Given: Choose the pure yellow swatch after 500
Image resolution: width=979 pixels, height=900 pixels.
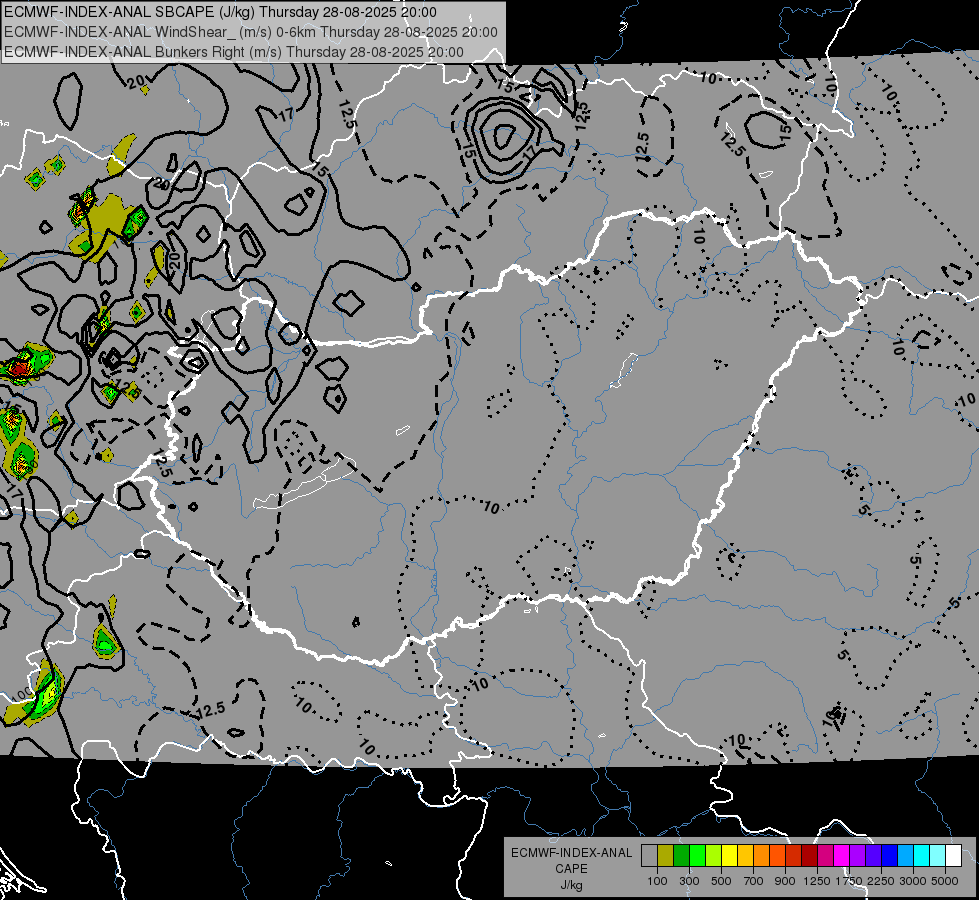Looking at the screenshot, I should point(729,855).
